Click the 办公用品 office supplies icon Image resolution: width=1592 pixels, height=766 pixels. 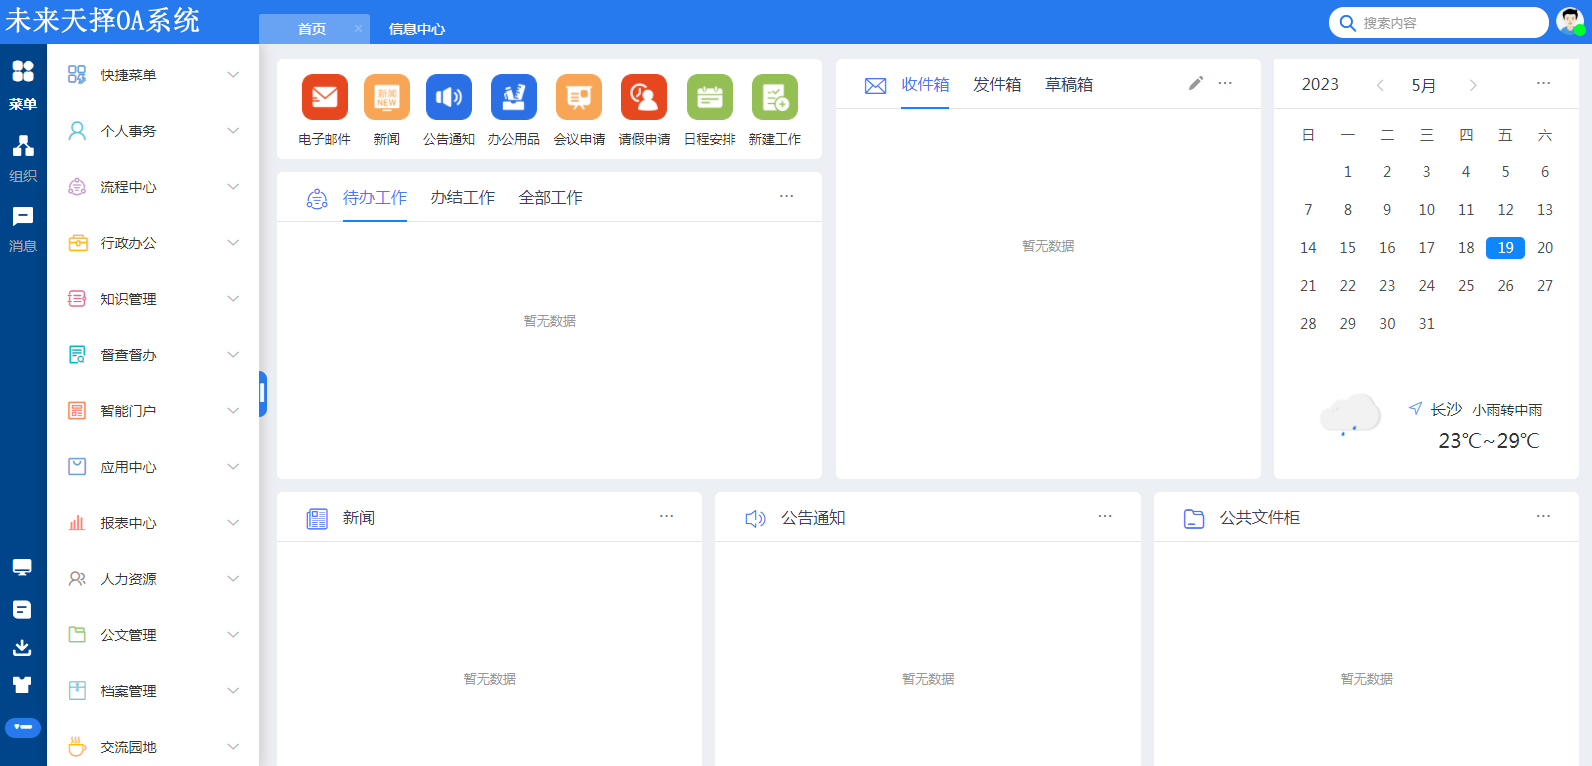tap(513, 97)
